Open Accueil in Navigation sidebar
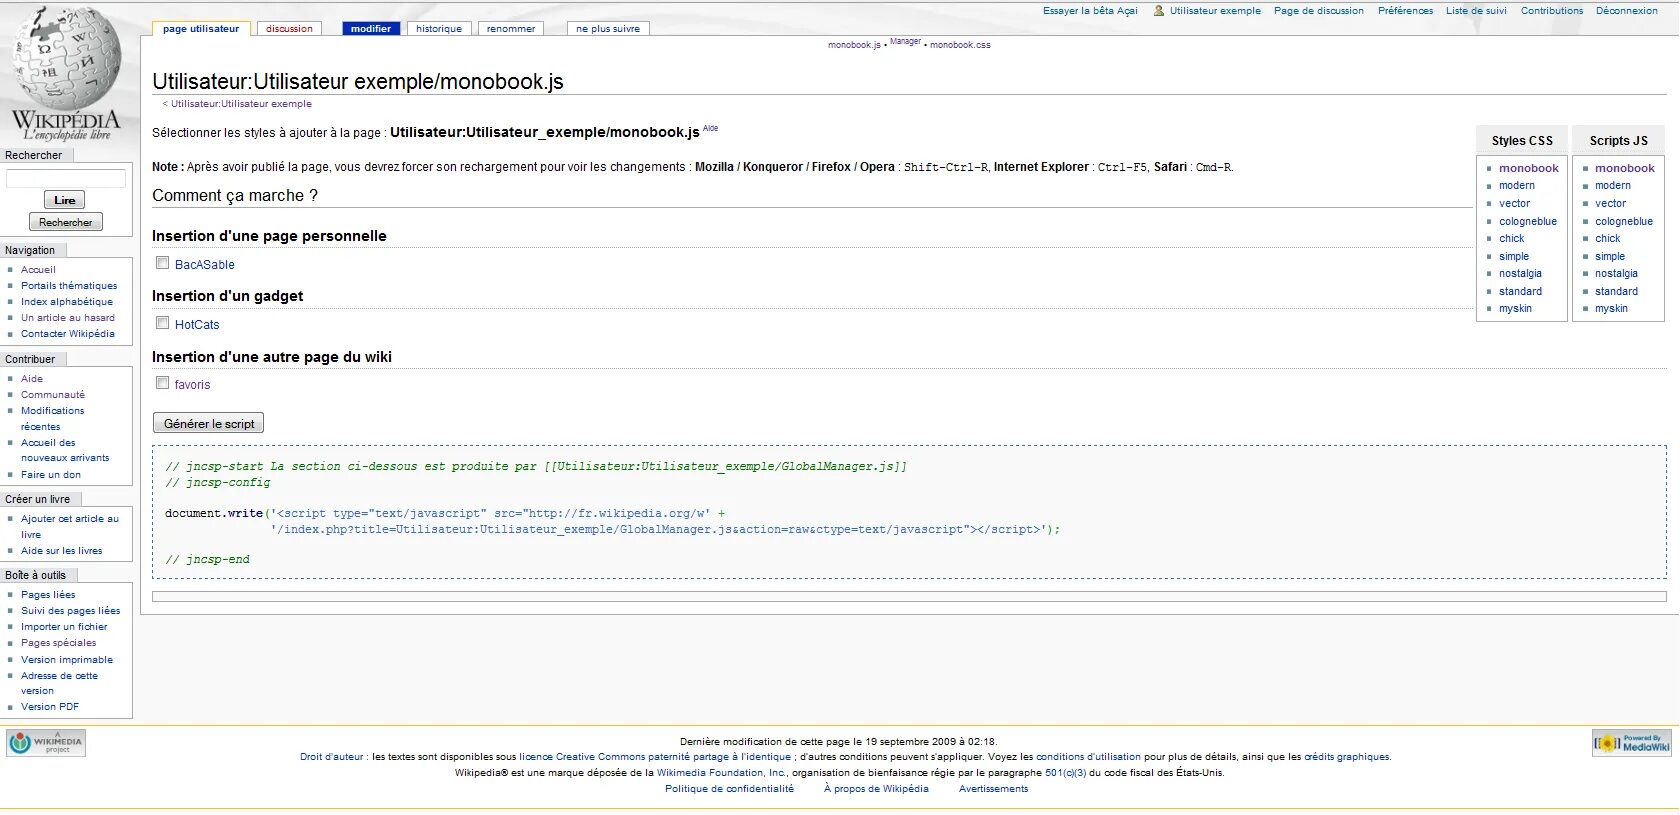1680x815 pixels. pyautogui.click(x=38, y=270)
